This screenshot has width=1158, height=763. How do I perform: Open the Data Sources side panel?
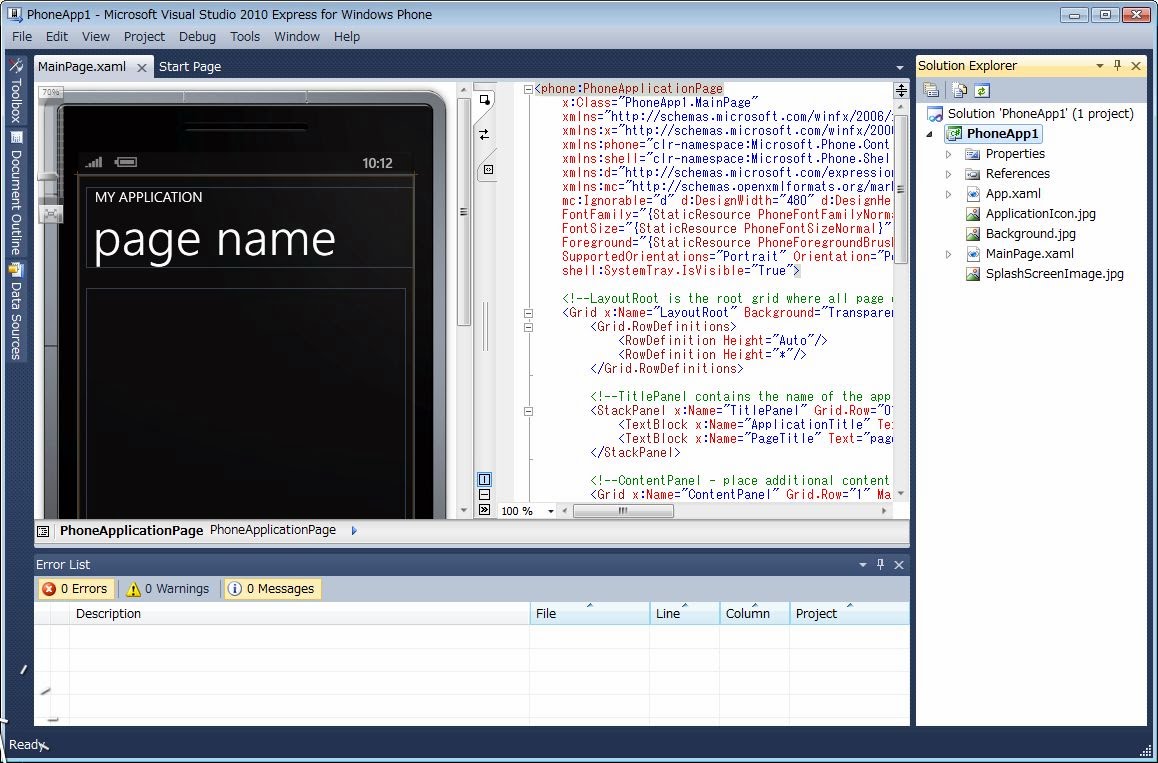16,311
